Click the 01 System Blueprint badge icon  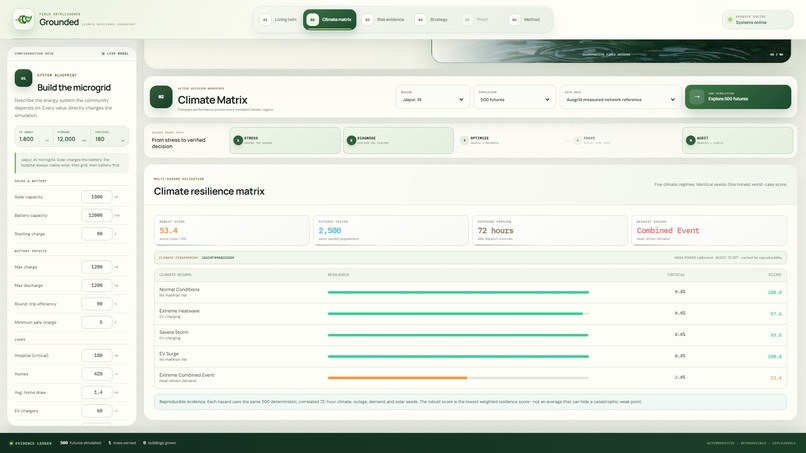click(x=23, y=78)
